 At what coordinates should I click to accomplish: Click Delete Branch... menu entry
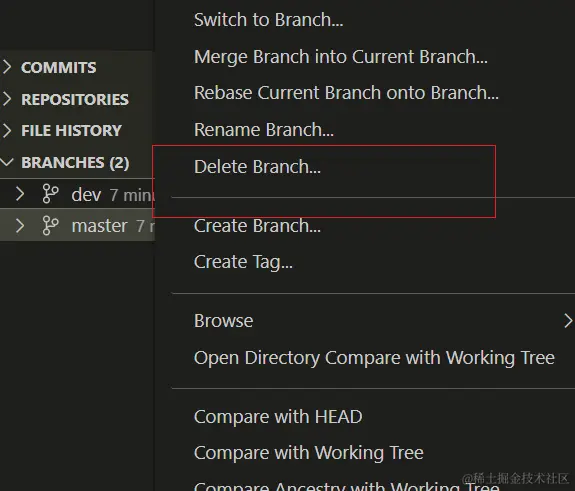pyautogui.click(x=257, y=167)
